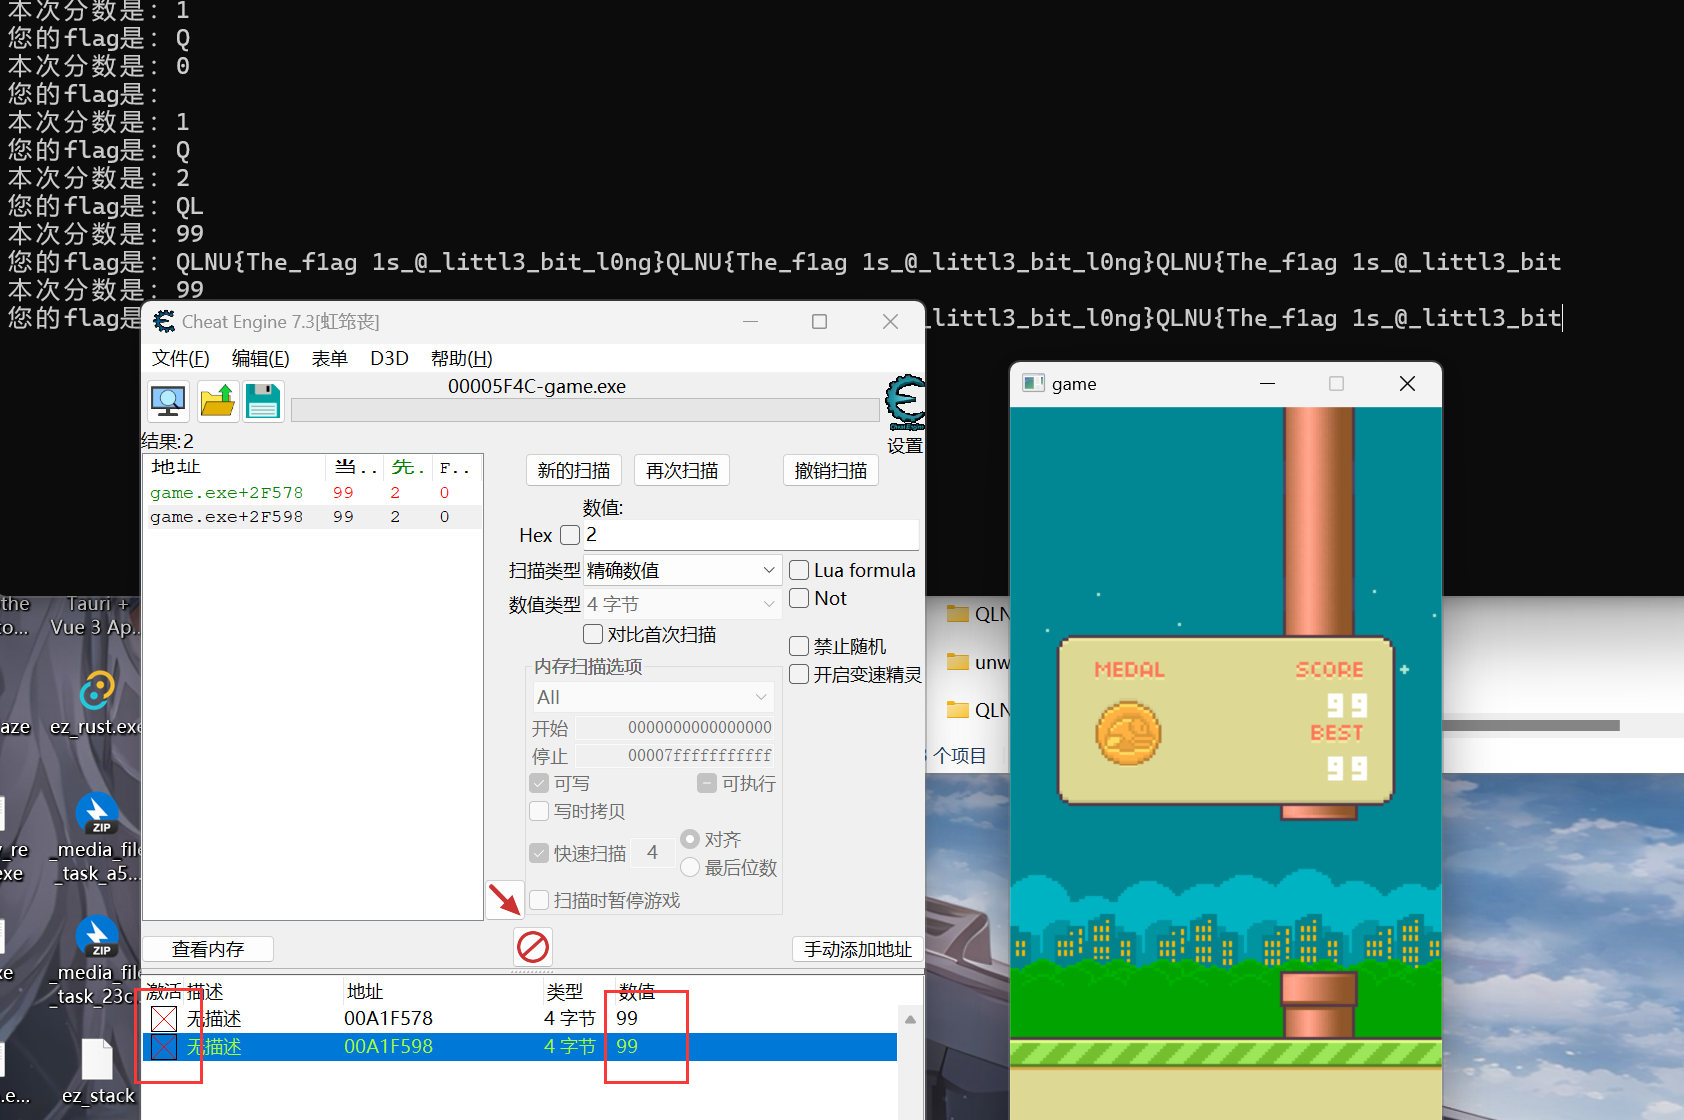Open the process selector computer icon
Image resolution: width=1684 pixels, height=1120 pixels.
pyautogui.click(x=168, y=402)
